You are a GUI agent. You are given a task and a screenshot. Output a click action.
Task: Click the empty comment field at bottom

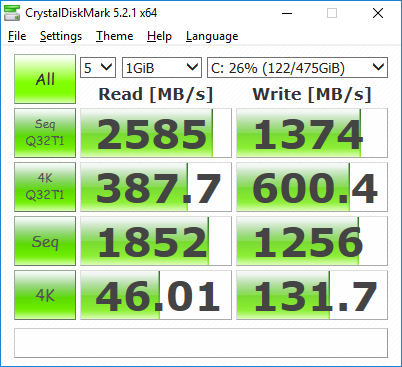point(201,343)
